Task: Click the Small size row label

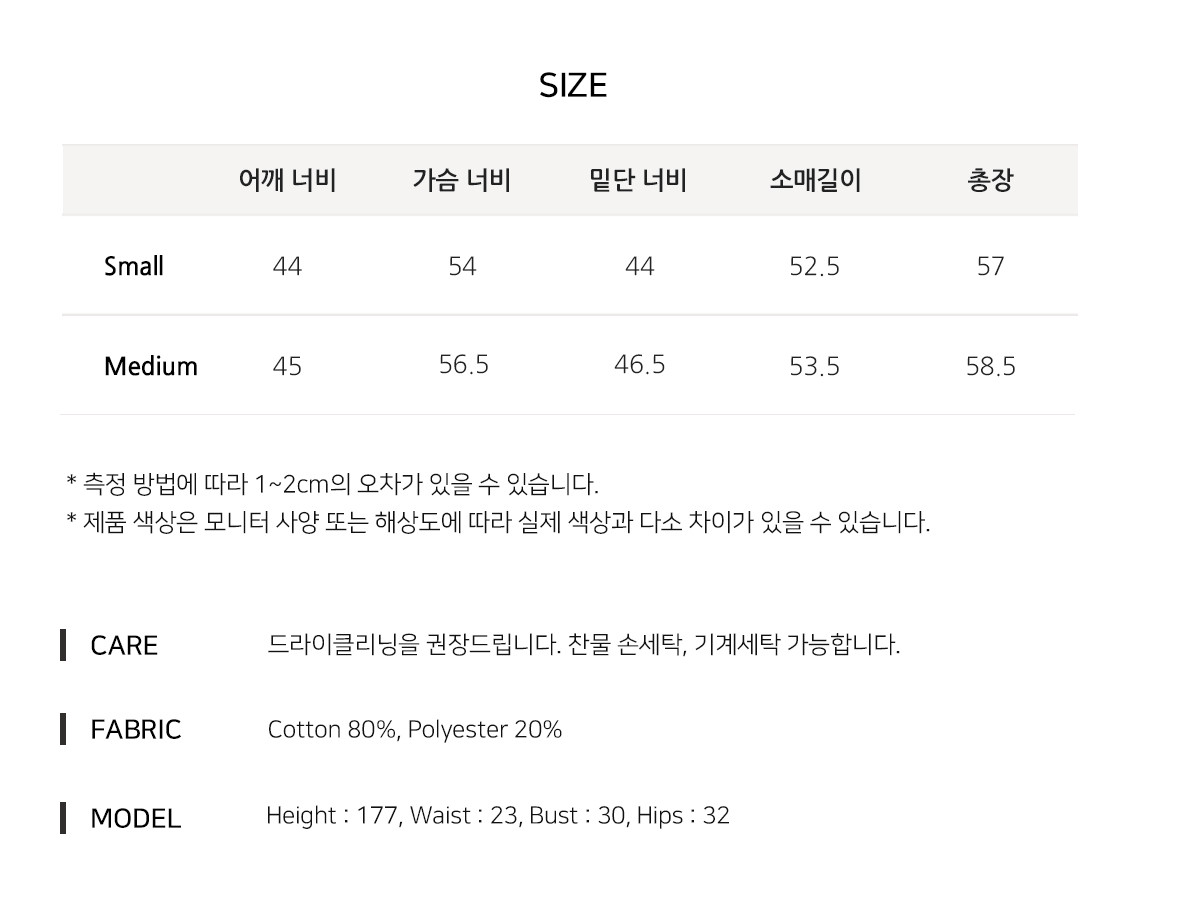Action: tap(134, 267)
